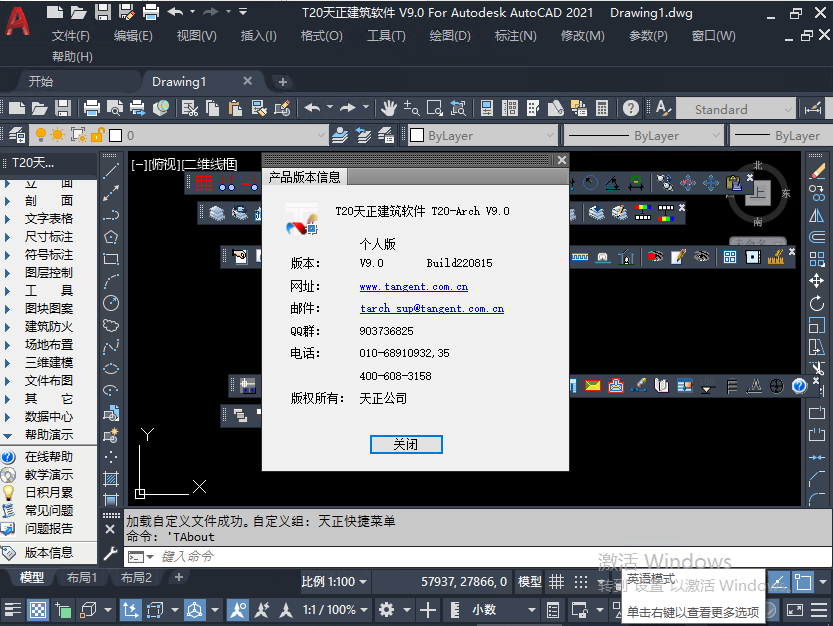This screenshot has width=833, height=626.
Task: Click the blue help circle in floating toolbar
Action: [799, 385]
